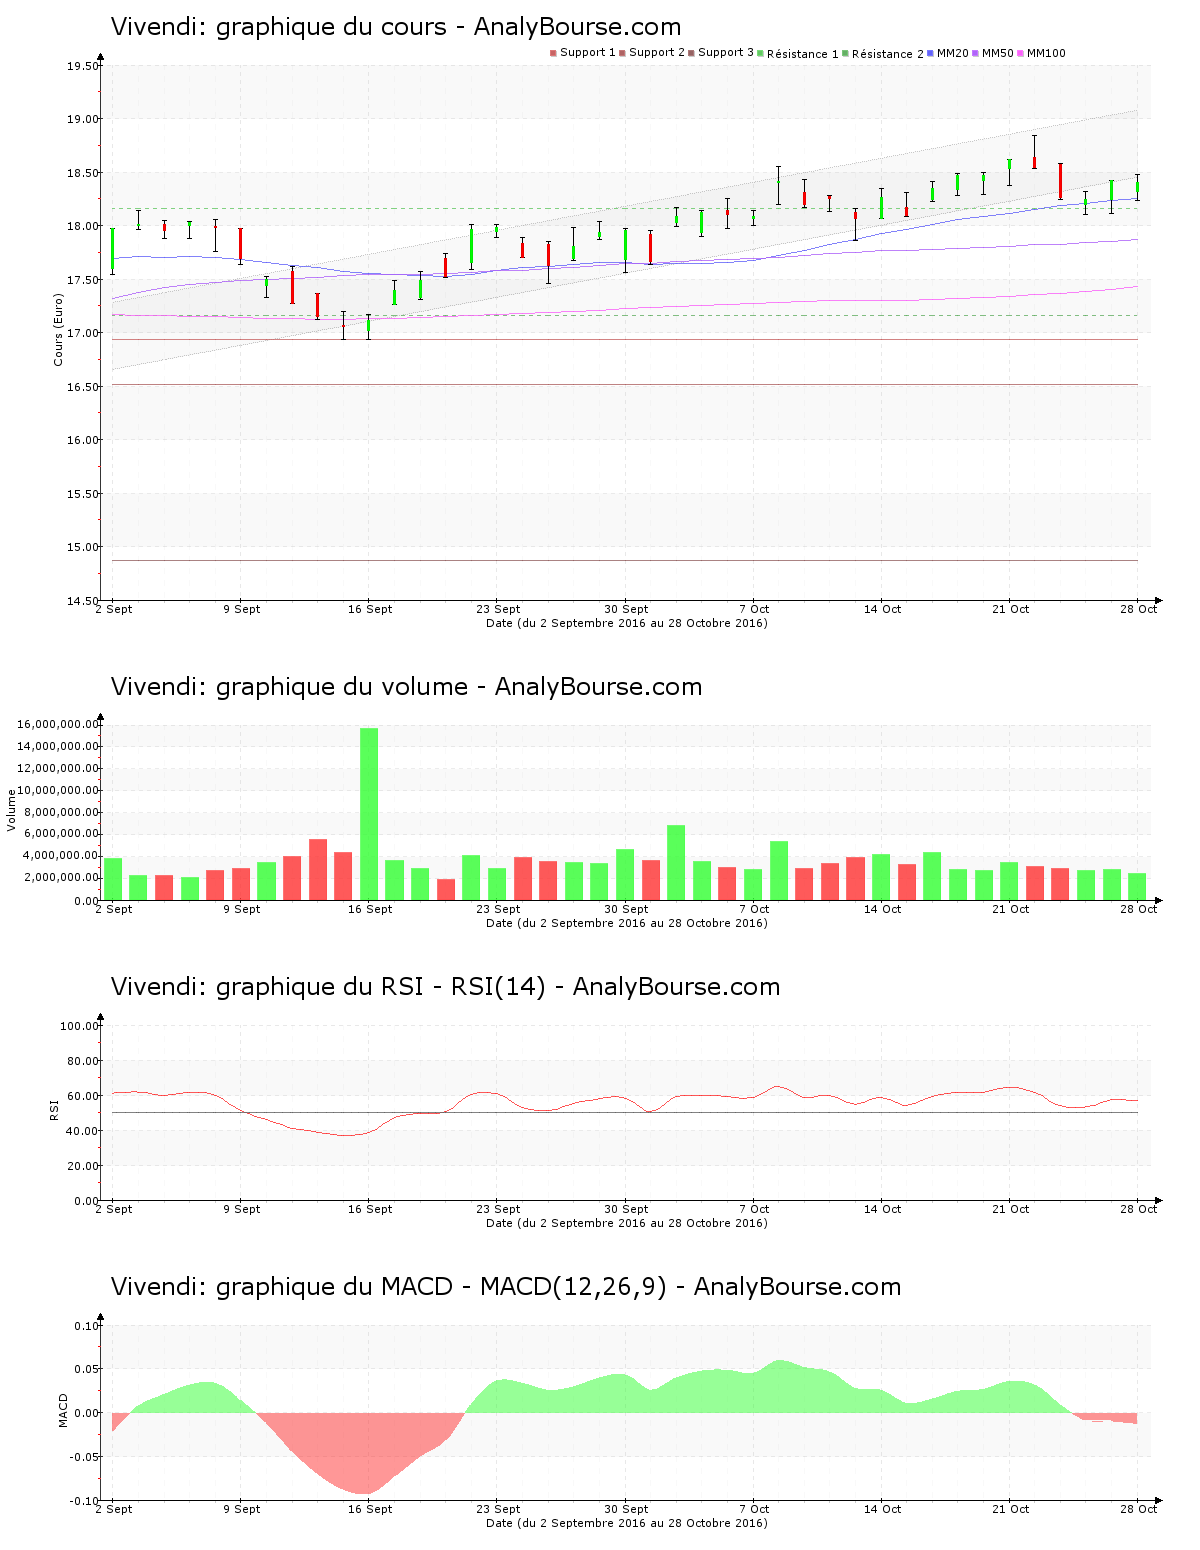Click the pink MM100 legend swatch

coord(1020,53)
